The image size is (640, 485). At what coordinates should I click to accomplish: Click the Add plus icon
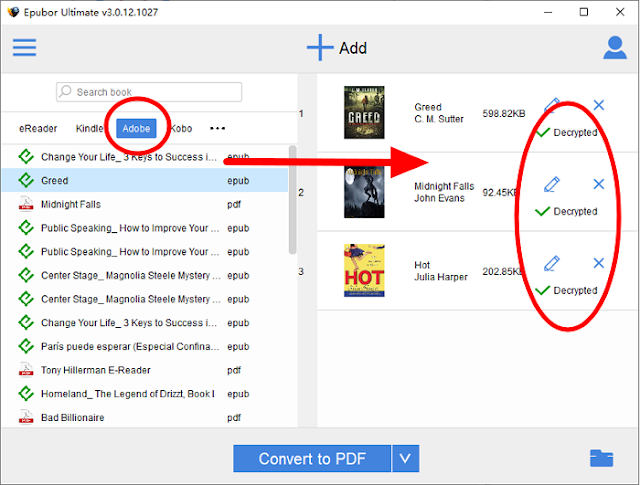point(320,47)
